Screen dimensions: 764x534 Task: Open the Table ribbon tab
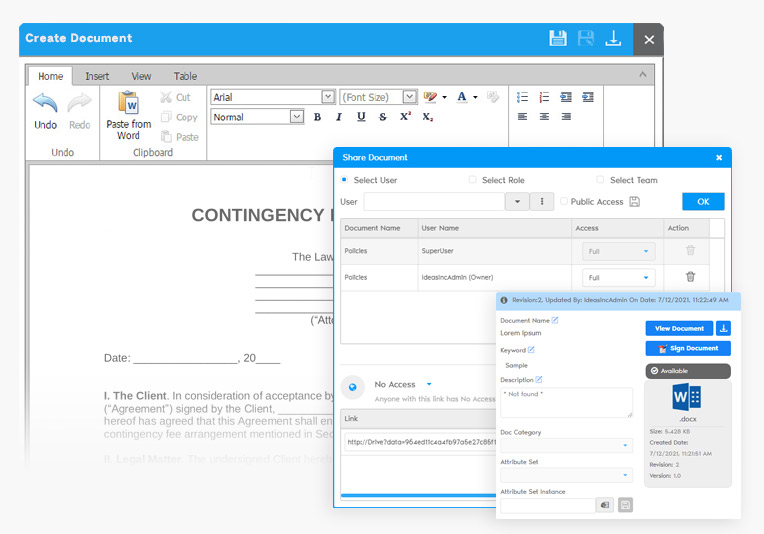tap(185, 76)
